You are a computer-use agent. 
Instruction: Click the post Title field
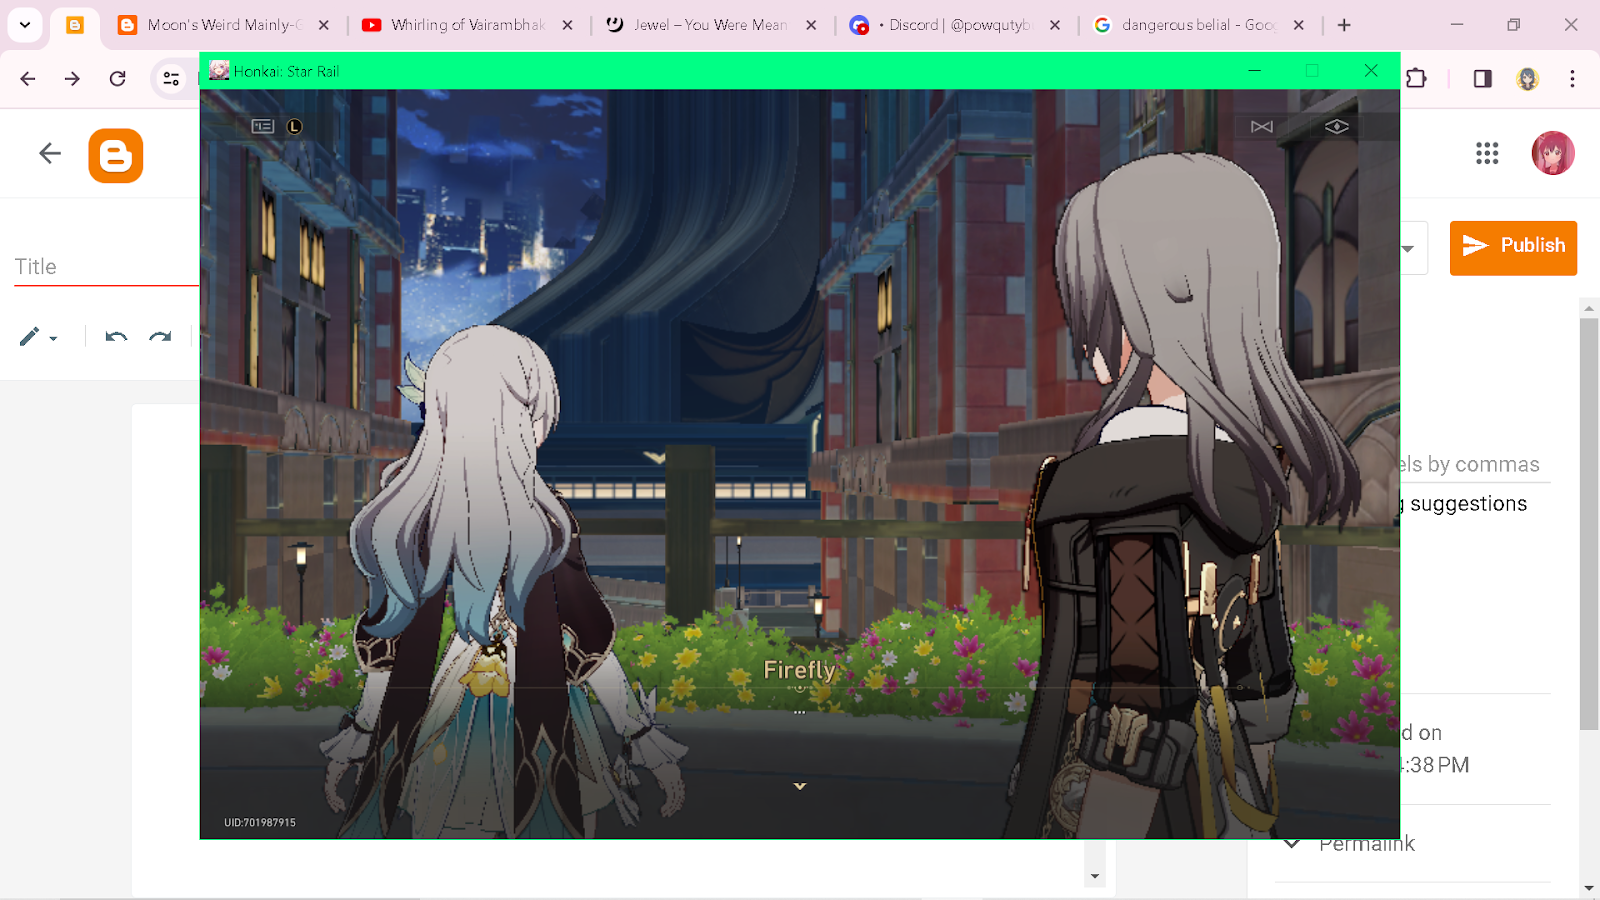[107, 267]
